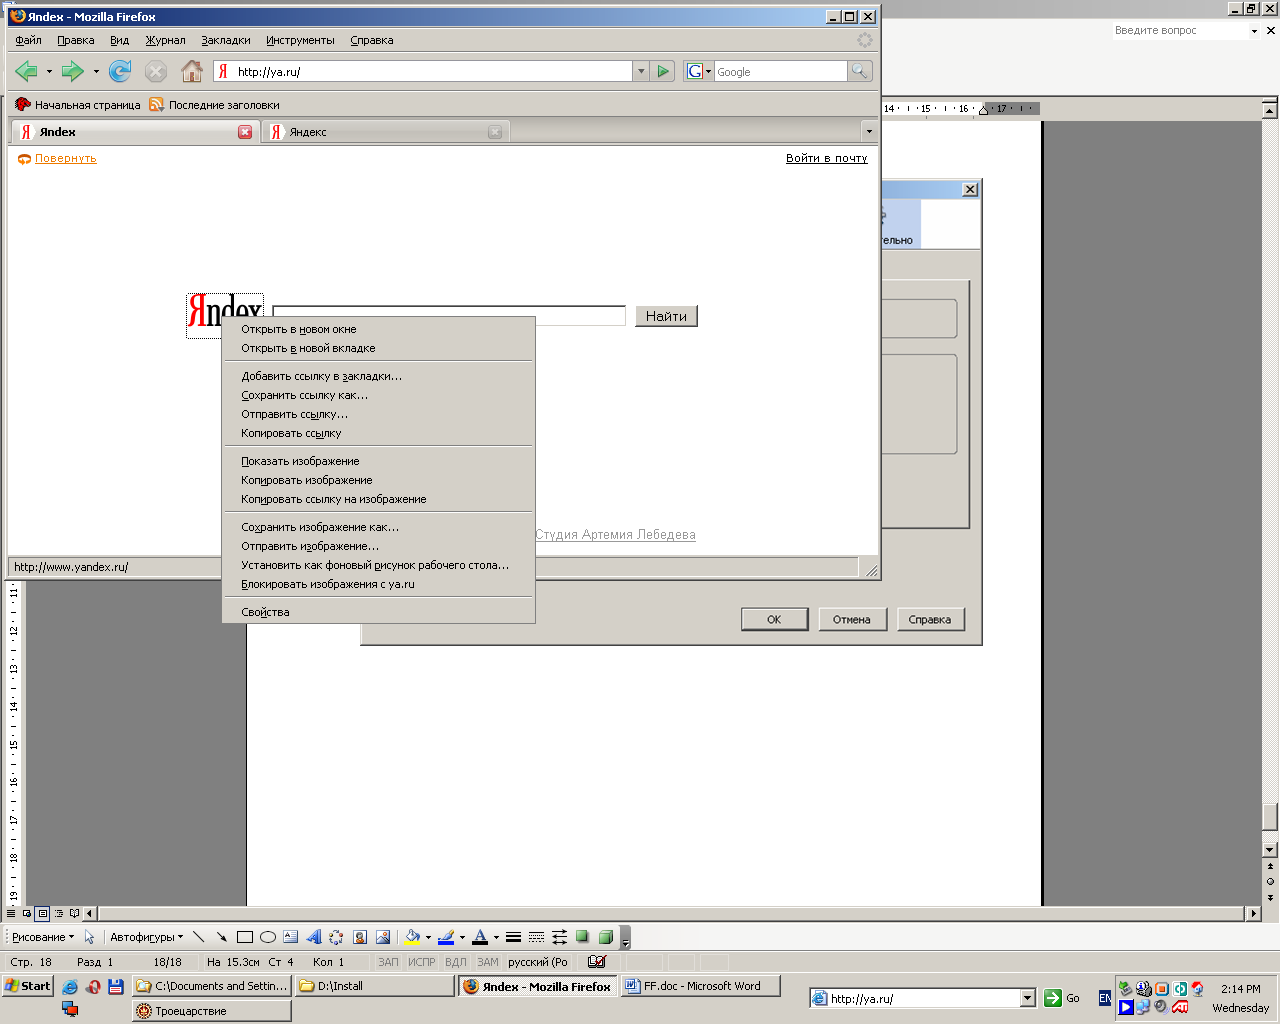Open Line Style options in drawing toolbar
The width and height of the screenshot is (1280, 1024).
pos(513,937)
